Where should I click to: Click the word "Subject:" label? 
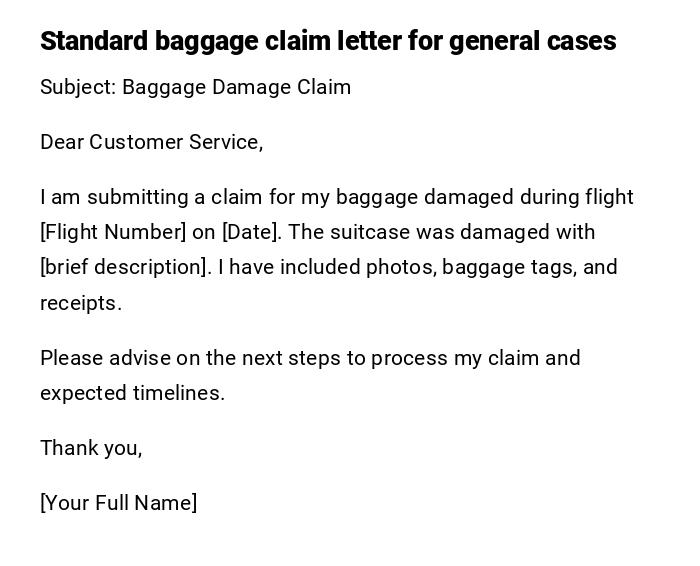coord(78,87)
